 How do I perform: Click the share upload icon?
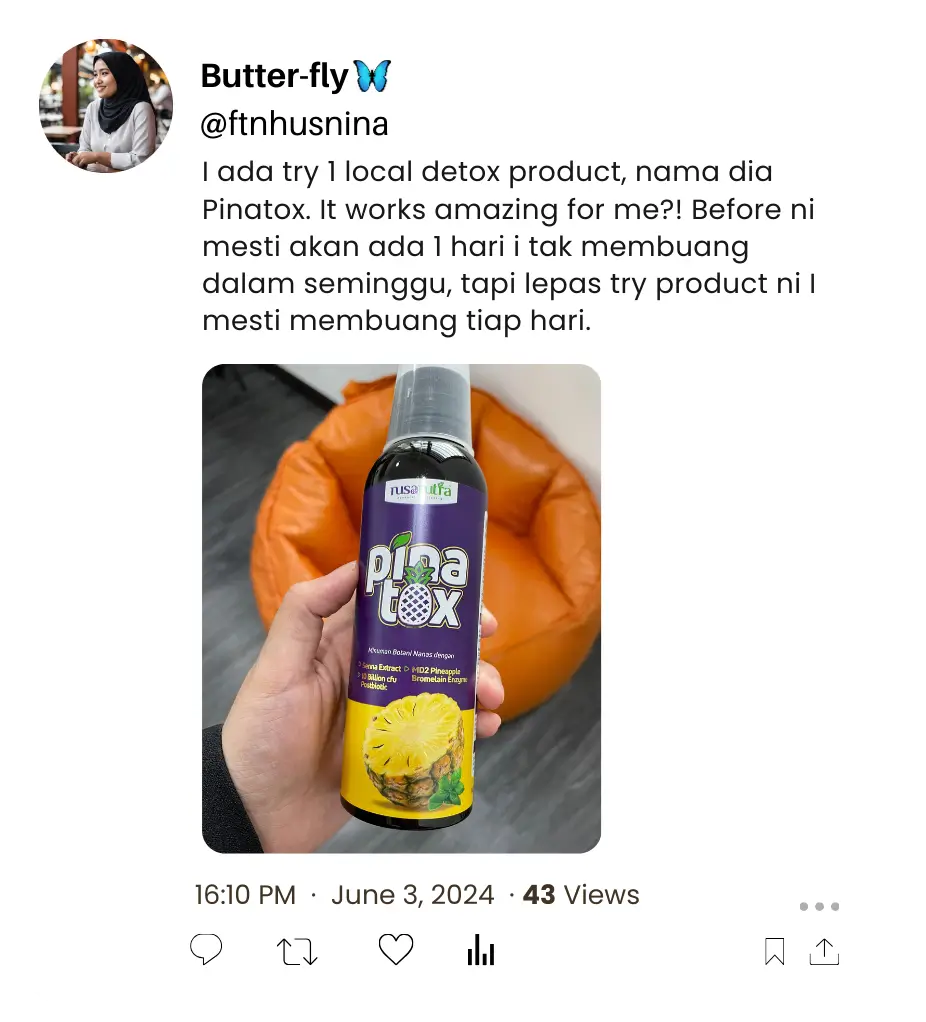click(x=824, y=951)
